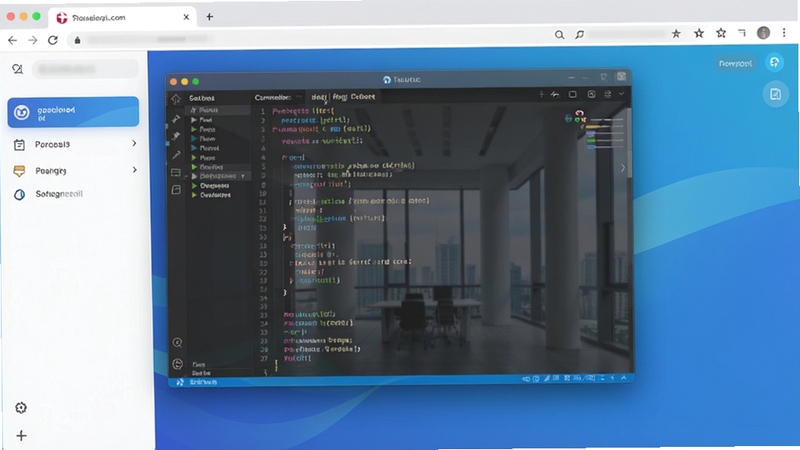
Task: Click the right chevron beside the editor scrollbar
Action: (622, 168)
